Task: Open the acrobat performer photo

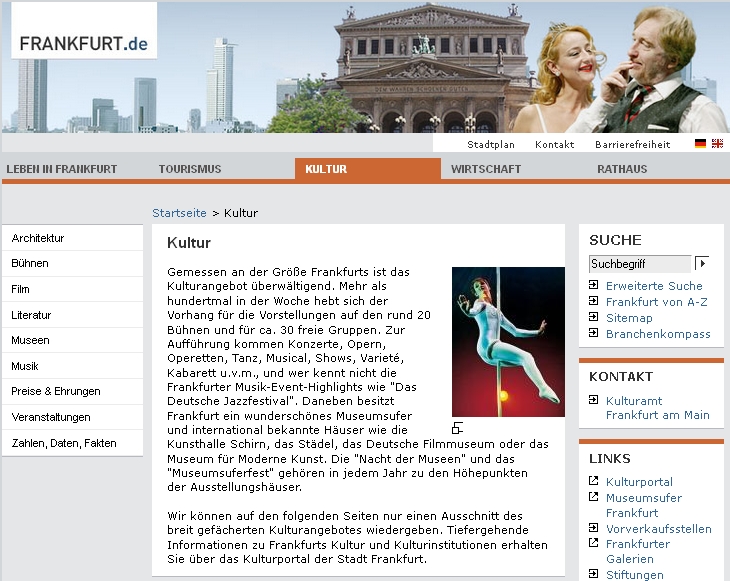Action: pos(508,341)
